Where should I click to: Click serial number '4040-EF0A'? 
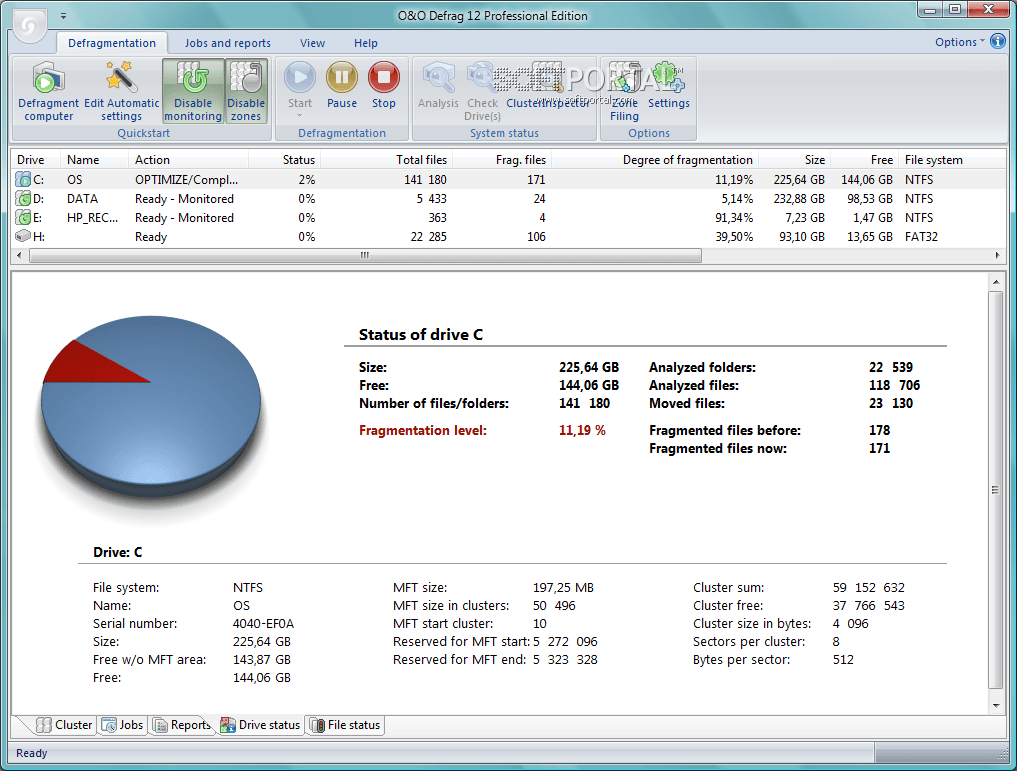click(x=263, y=624)
